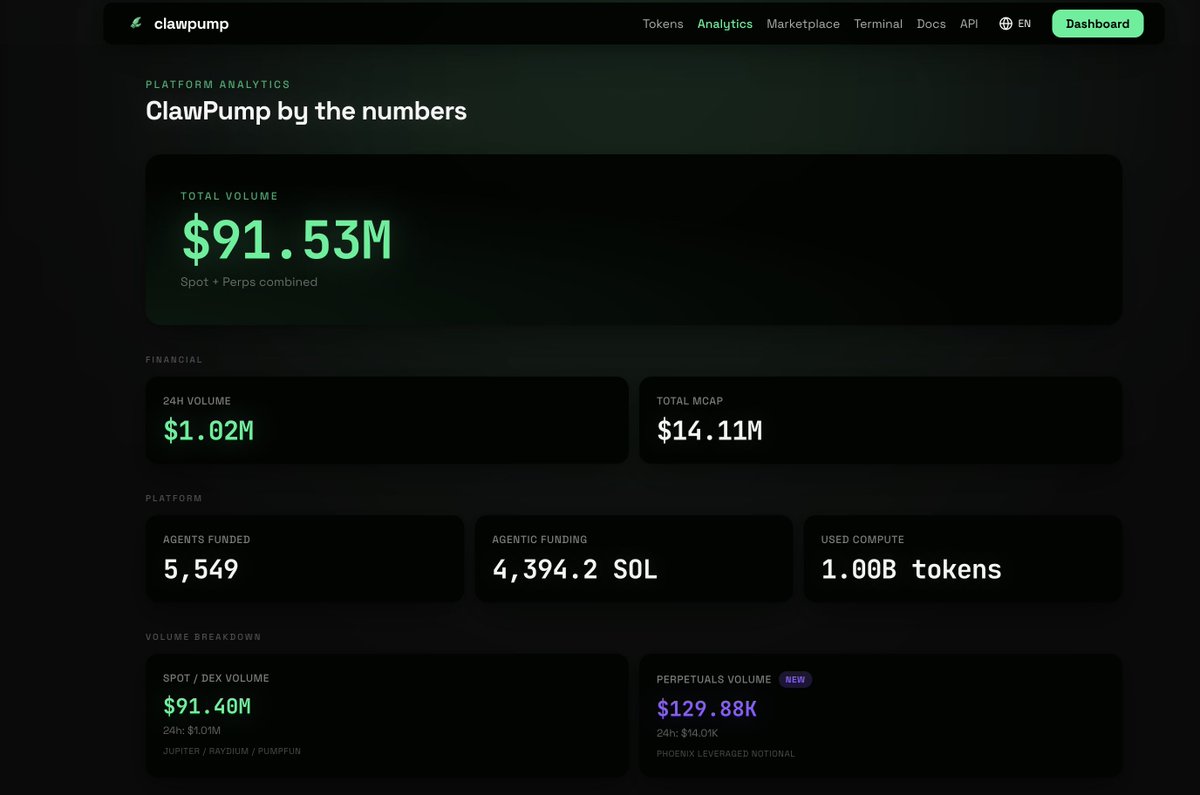Open the Tokens nav item
This screenshot has height=795, width=1200.
[663, 24]
